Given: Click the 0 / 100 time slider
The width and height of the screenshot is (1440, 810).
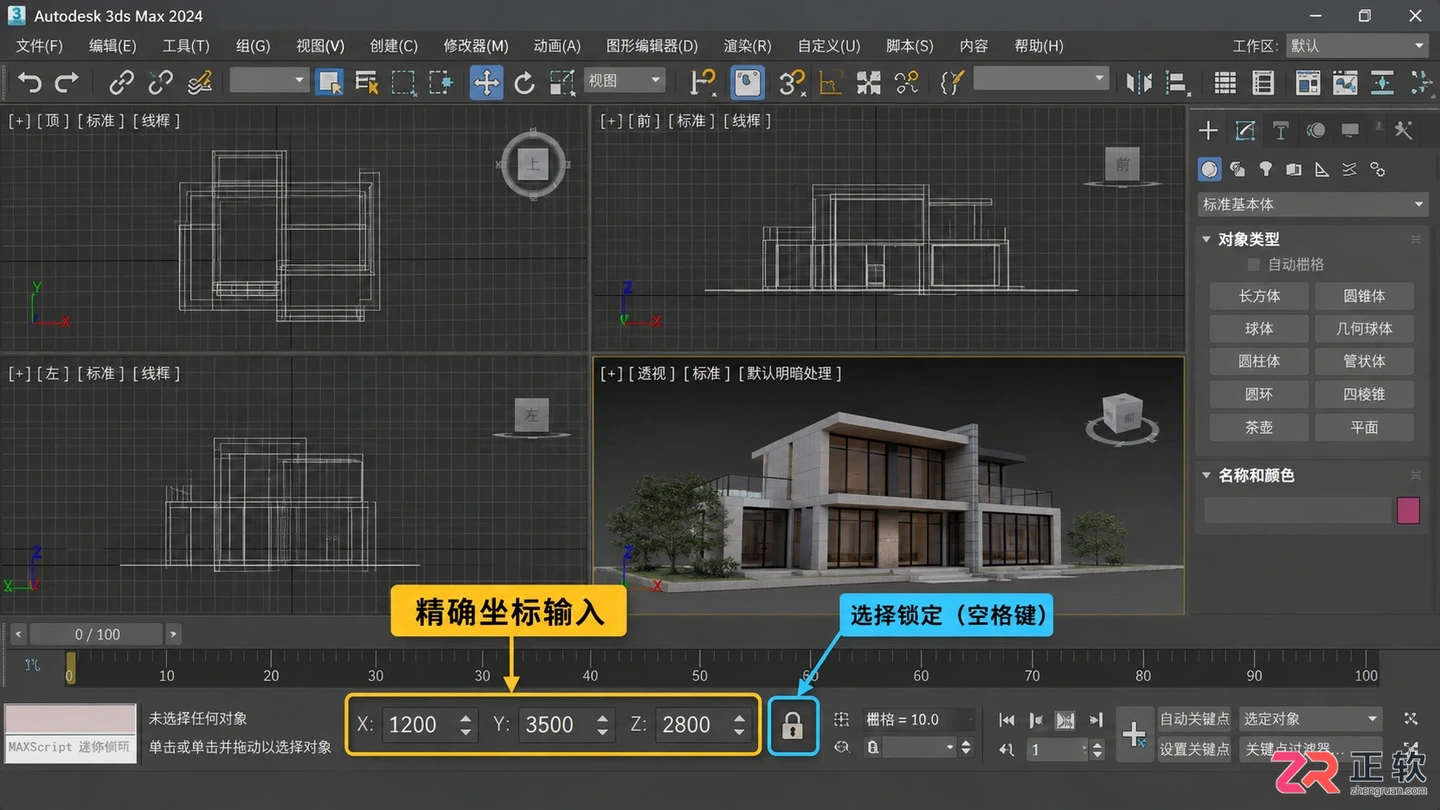Looking at the screenshot, I should (97, 634).
